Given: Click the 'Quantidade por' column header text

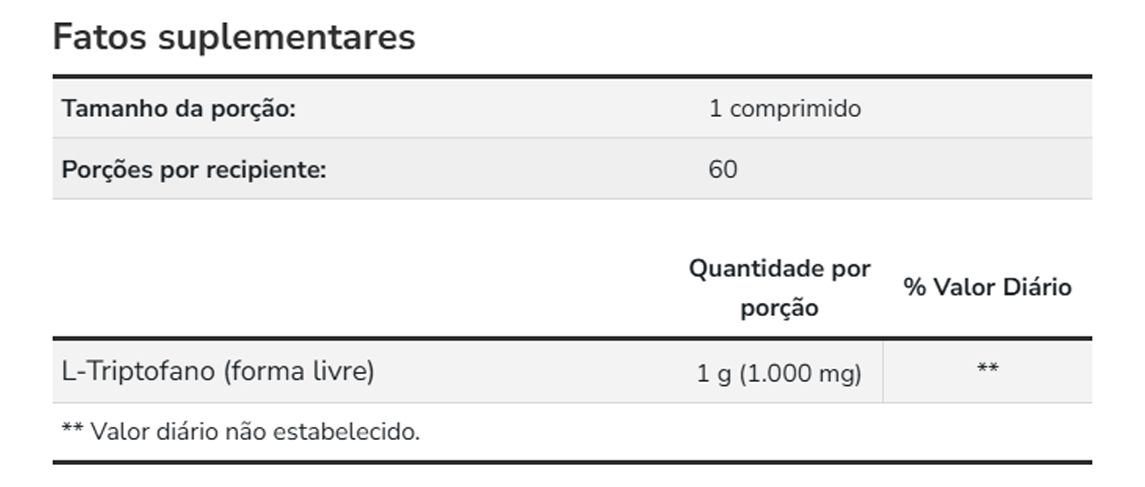Looking at the screenshot, I should 779,268.
